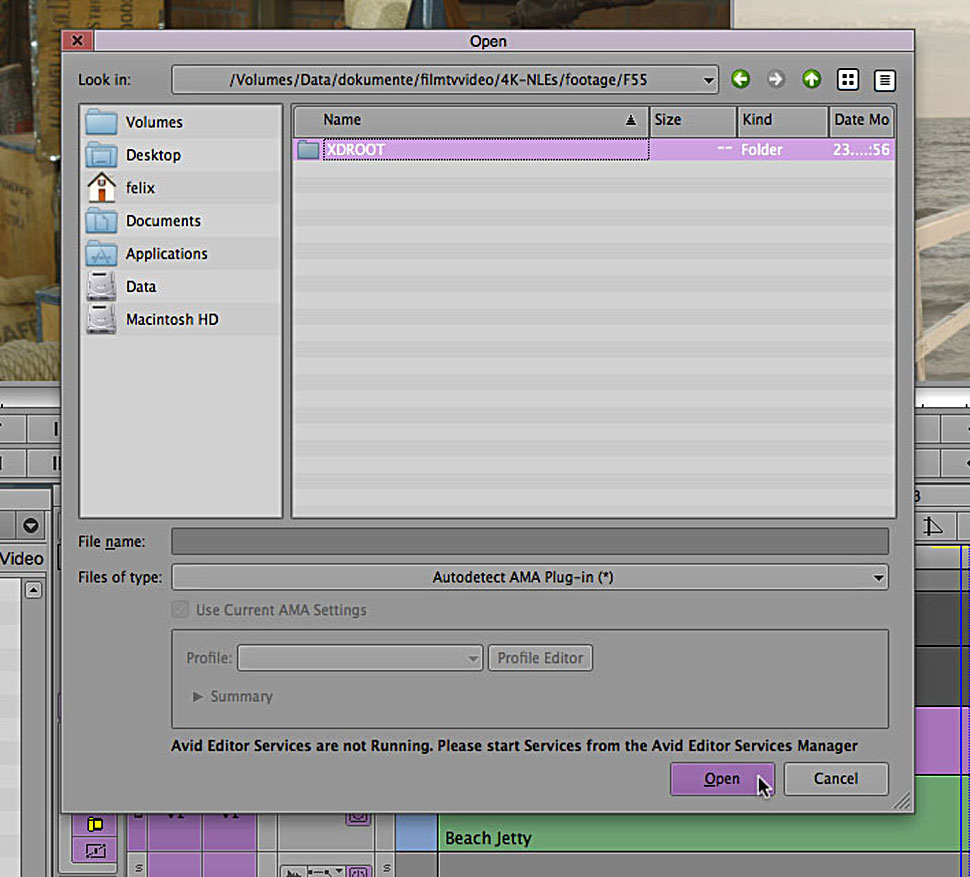Click the File name input field
Image resolution: width=970 pixels, height=877 pixels.
(529, 542)
